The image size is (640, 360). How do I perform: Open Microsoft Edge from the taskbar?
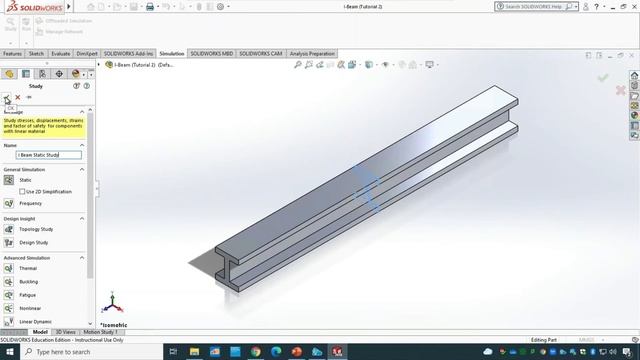point(276,352)
